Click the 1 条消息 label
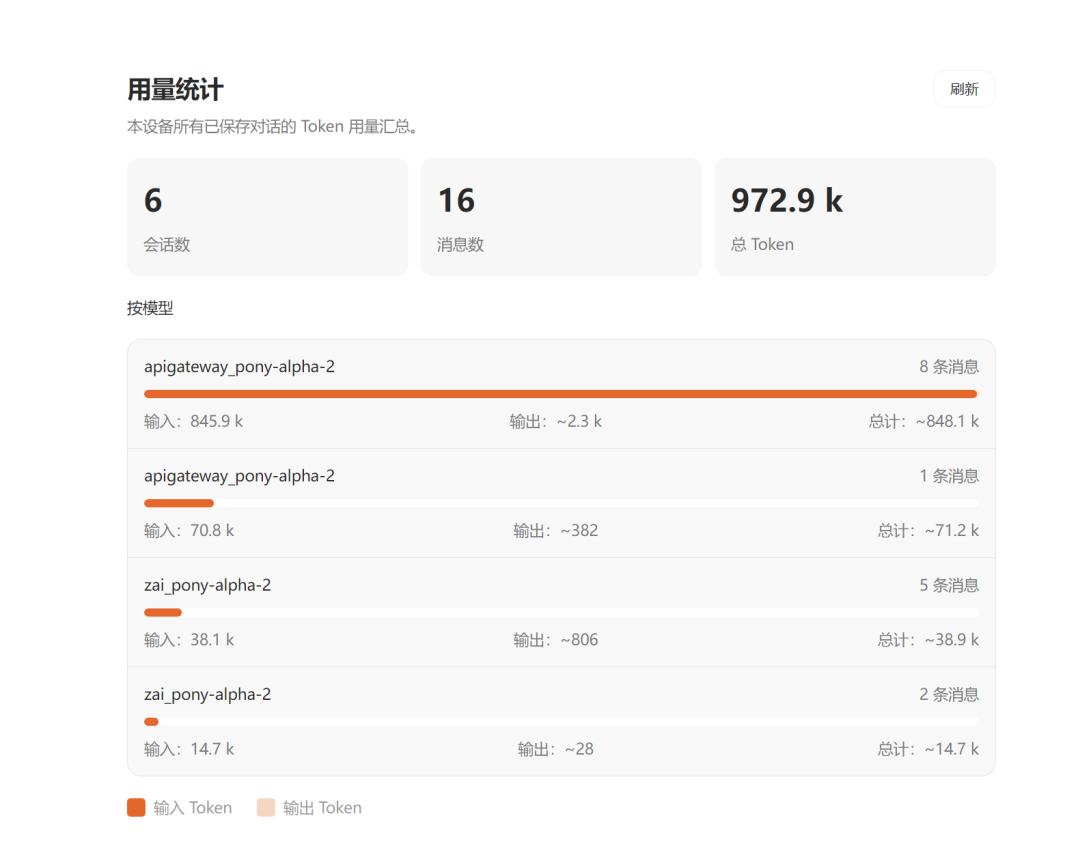Viewport: 1080px width, 844px height. 948,475
